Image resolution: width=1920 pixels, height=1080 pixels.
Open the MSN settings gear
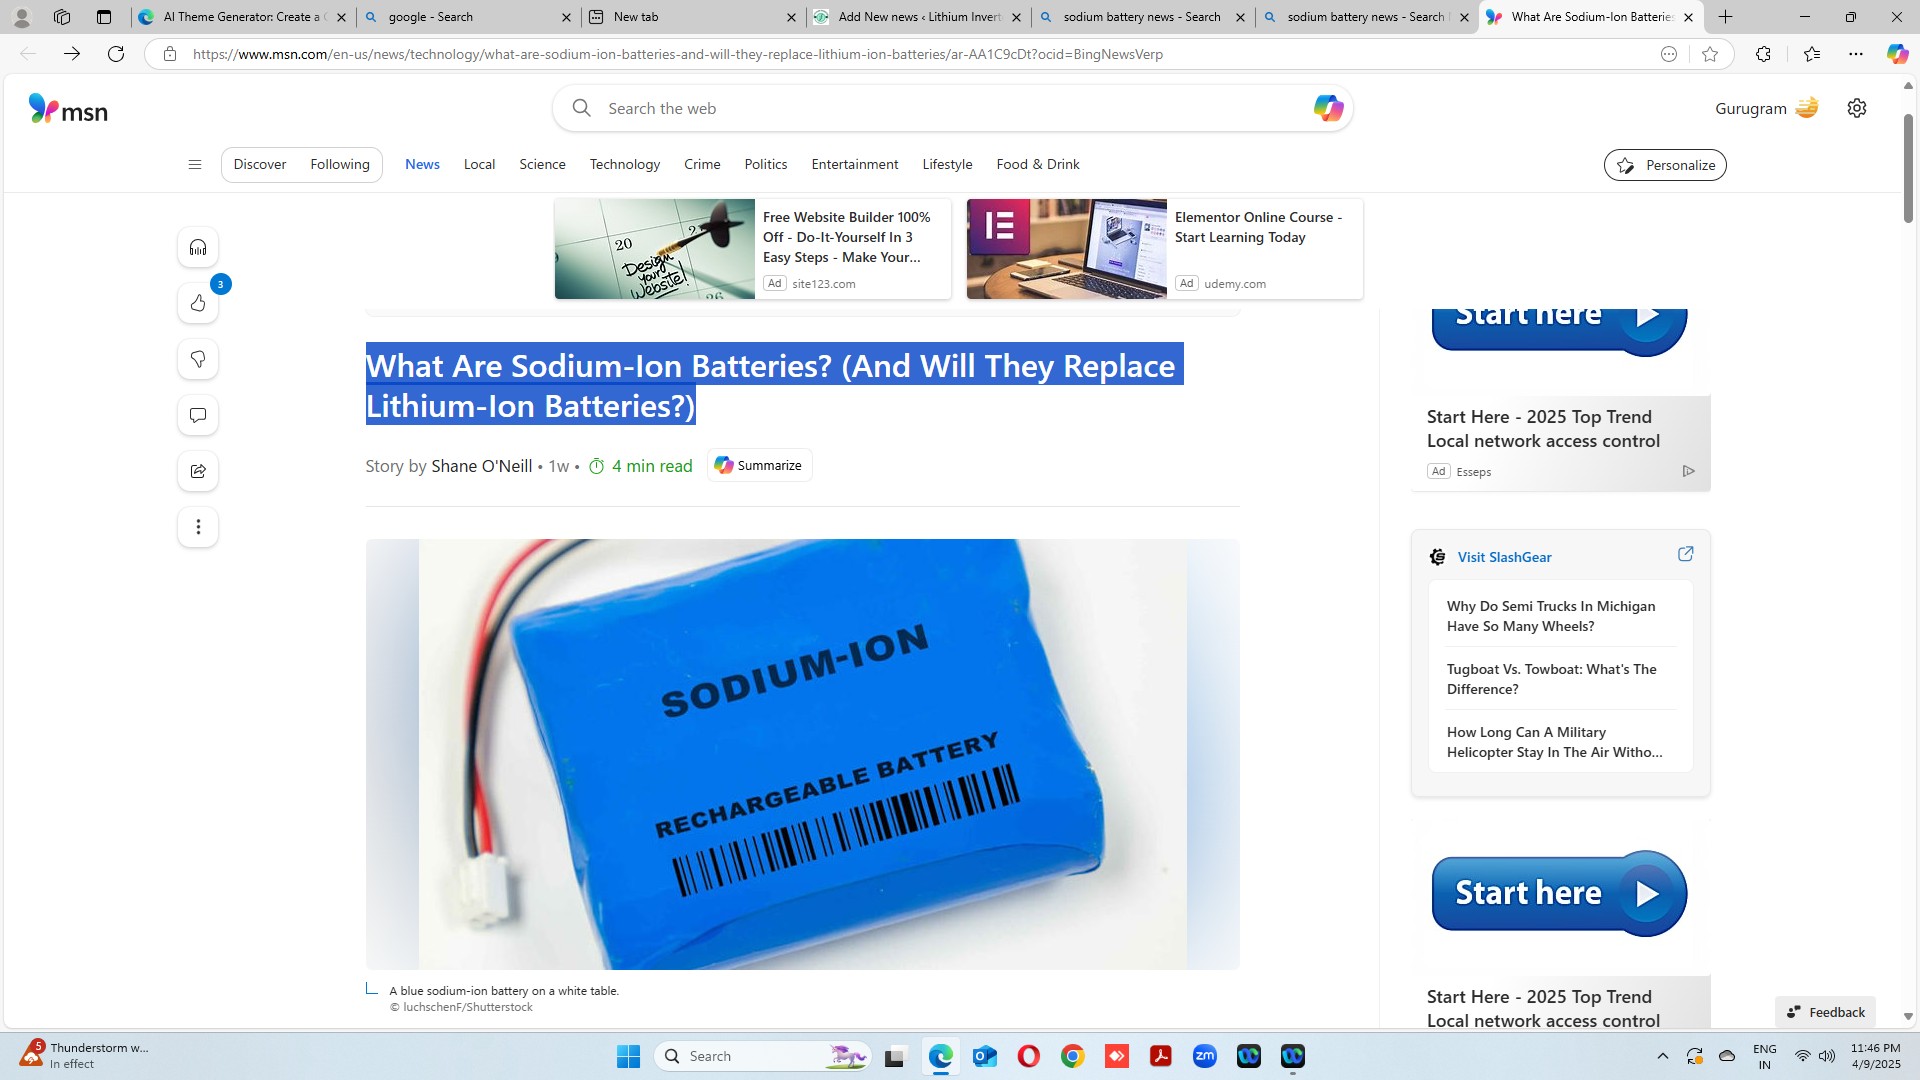pos(1856,108)
